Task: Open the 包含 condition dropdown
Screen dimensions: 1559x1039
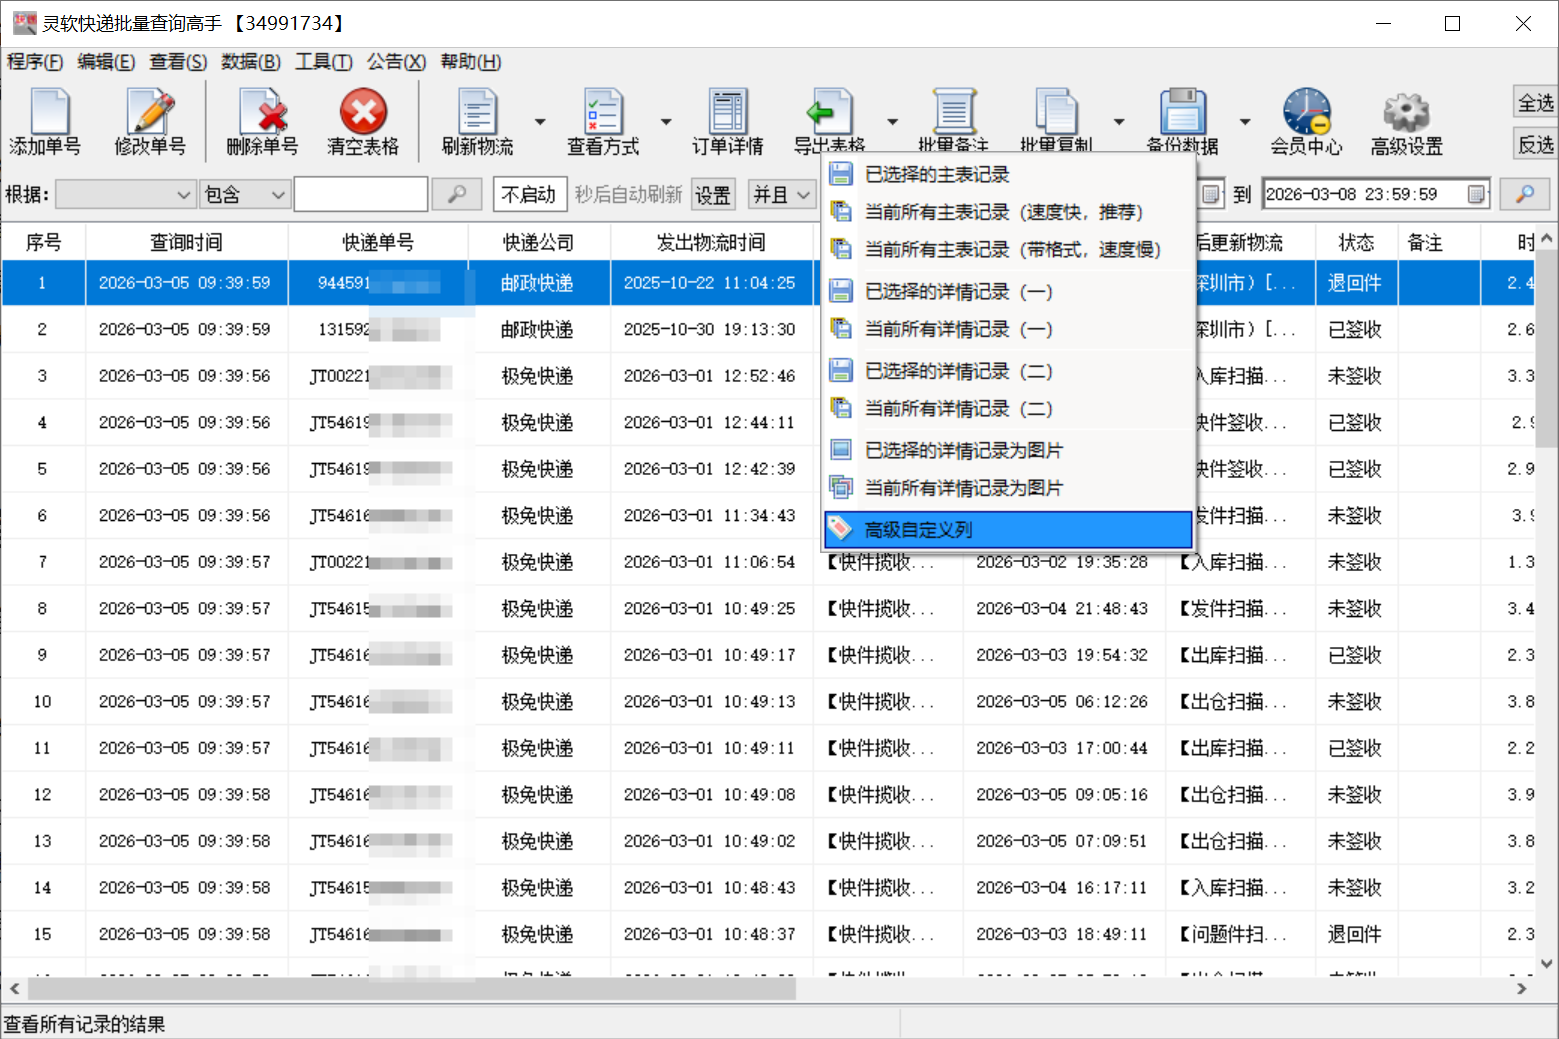Action: 245,194
